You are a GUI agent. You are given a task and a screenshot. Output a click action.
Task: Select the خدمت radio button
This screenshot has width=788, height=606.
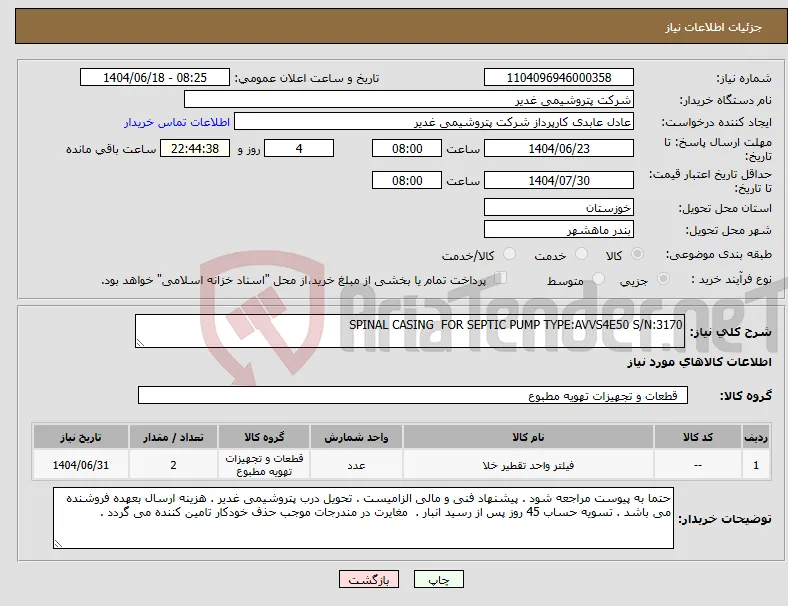[x=581, y=254]
